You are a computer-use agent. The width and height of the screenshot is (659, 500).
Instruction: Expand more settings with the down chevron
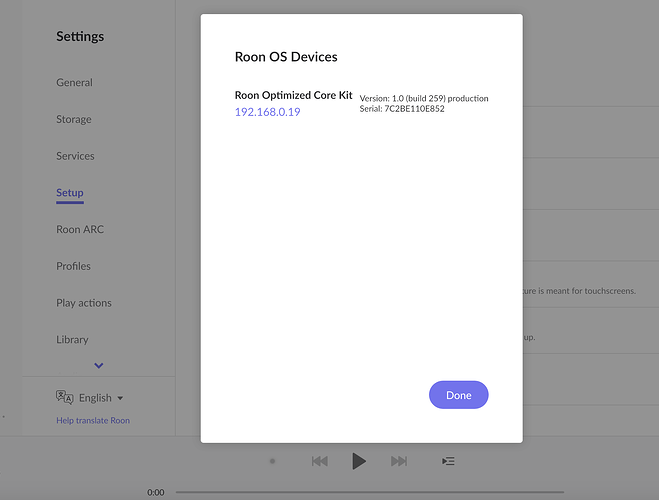[99, 366]
